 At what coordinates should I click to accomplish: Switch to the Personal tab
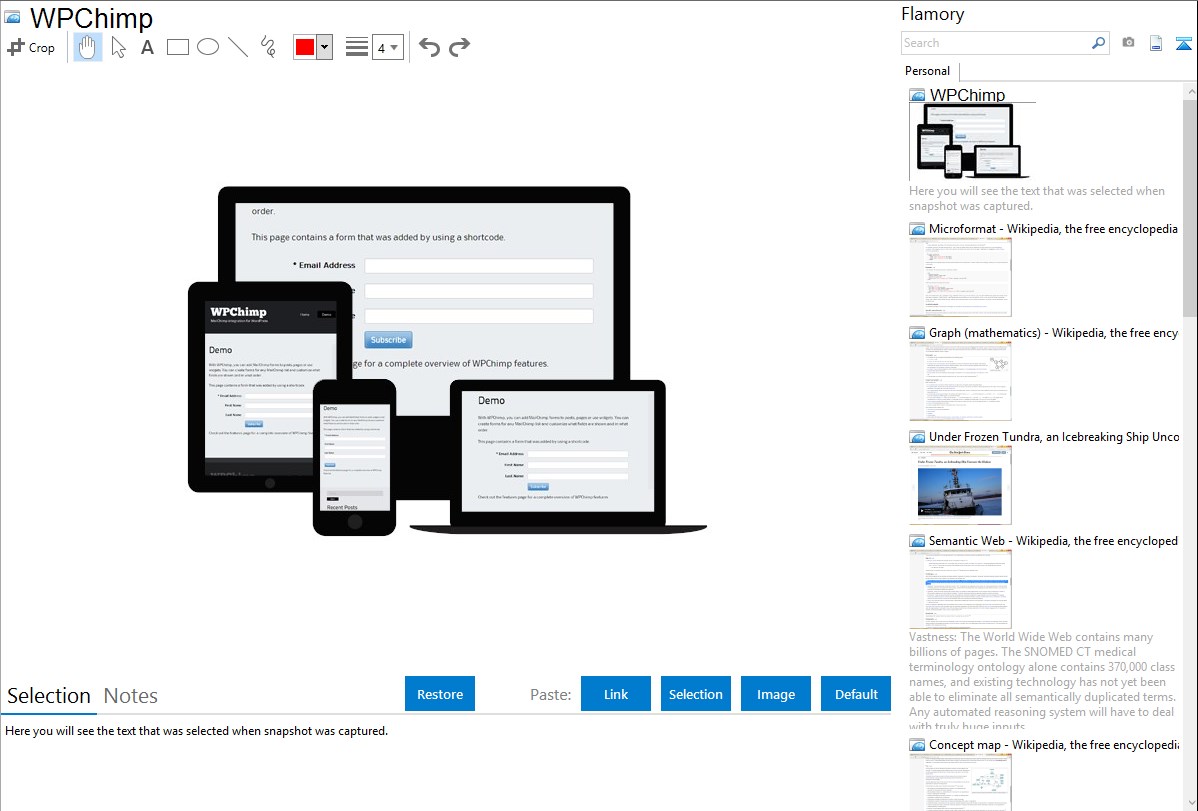point(928,71)
